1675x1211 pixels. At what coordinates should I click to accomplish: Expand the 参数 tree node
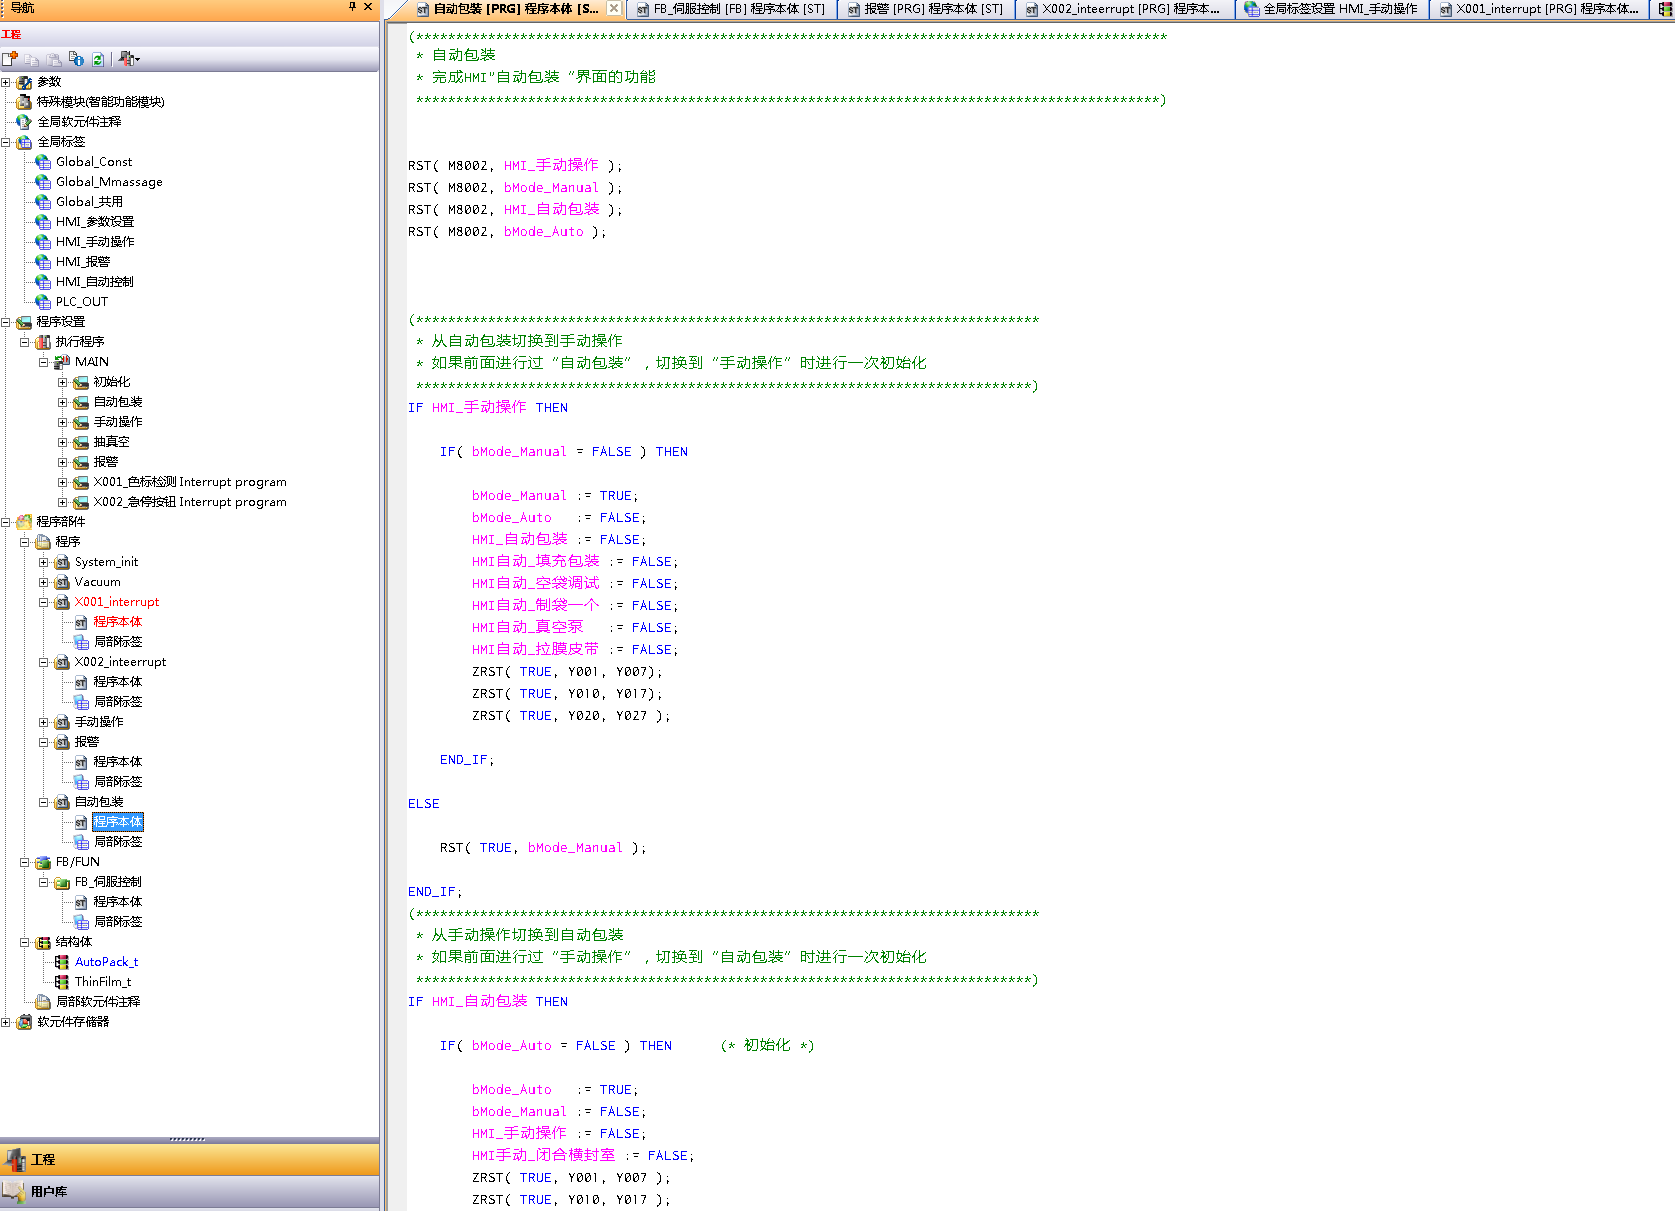pos(6,82)
